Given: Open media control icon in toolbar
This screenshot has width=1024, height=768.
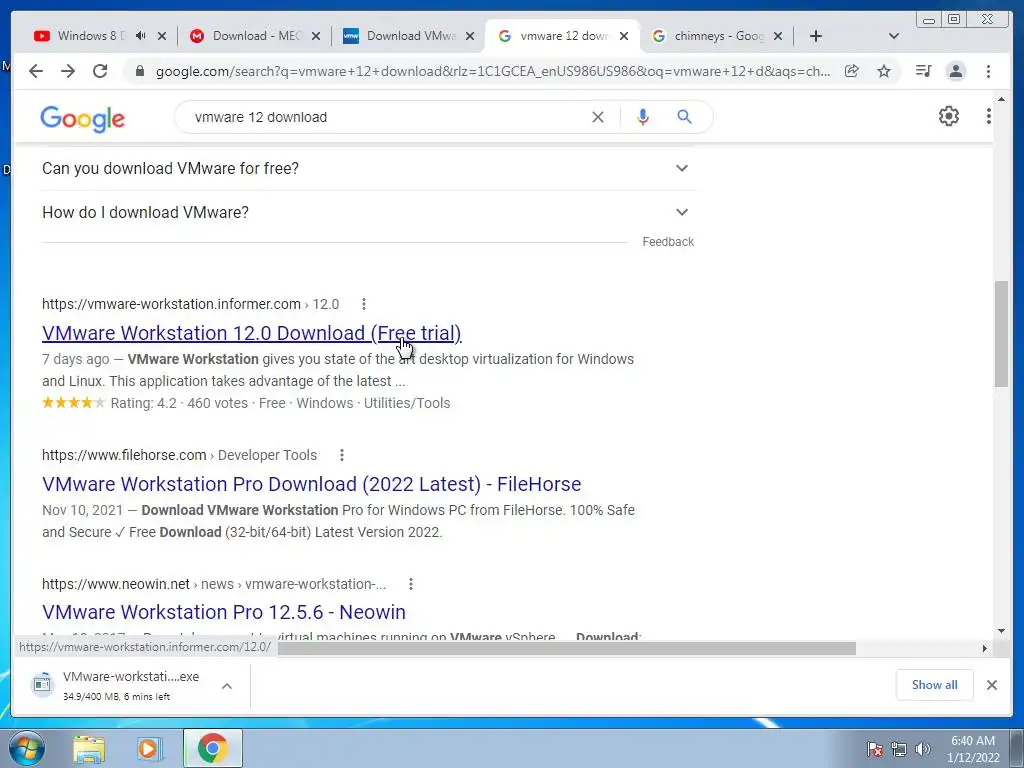Looking at the screenshot, I should [923, 71].
